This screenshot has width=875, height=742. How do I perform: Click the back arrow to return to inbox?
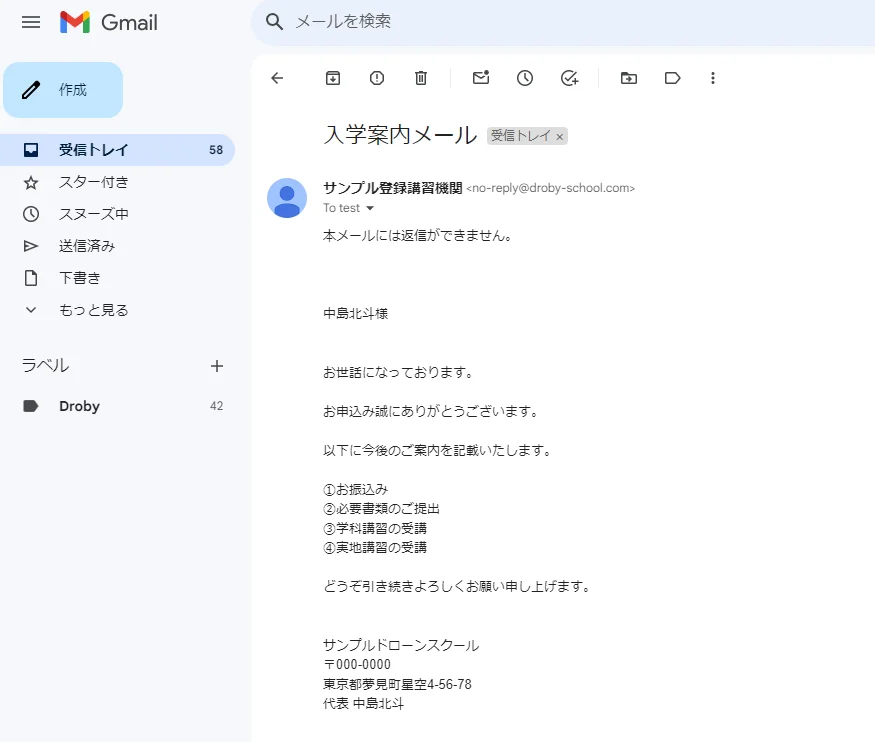[x=278, y=78]
